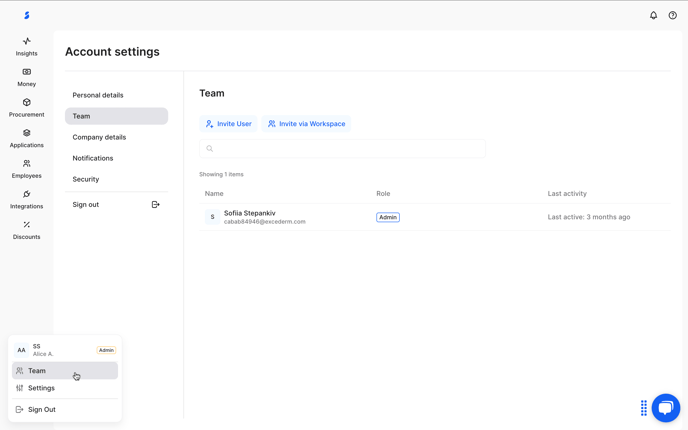Open notifications bell icon
Screen dimensions: 688x430
[x=653, y=15]
